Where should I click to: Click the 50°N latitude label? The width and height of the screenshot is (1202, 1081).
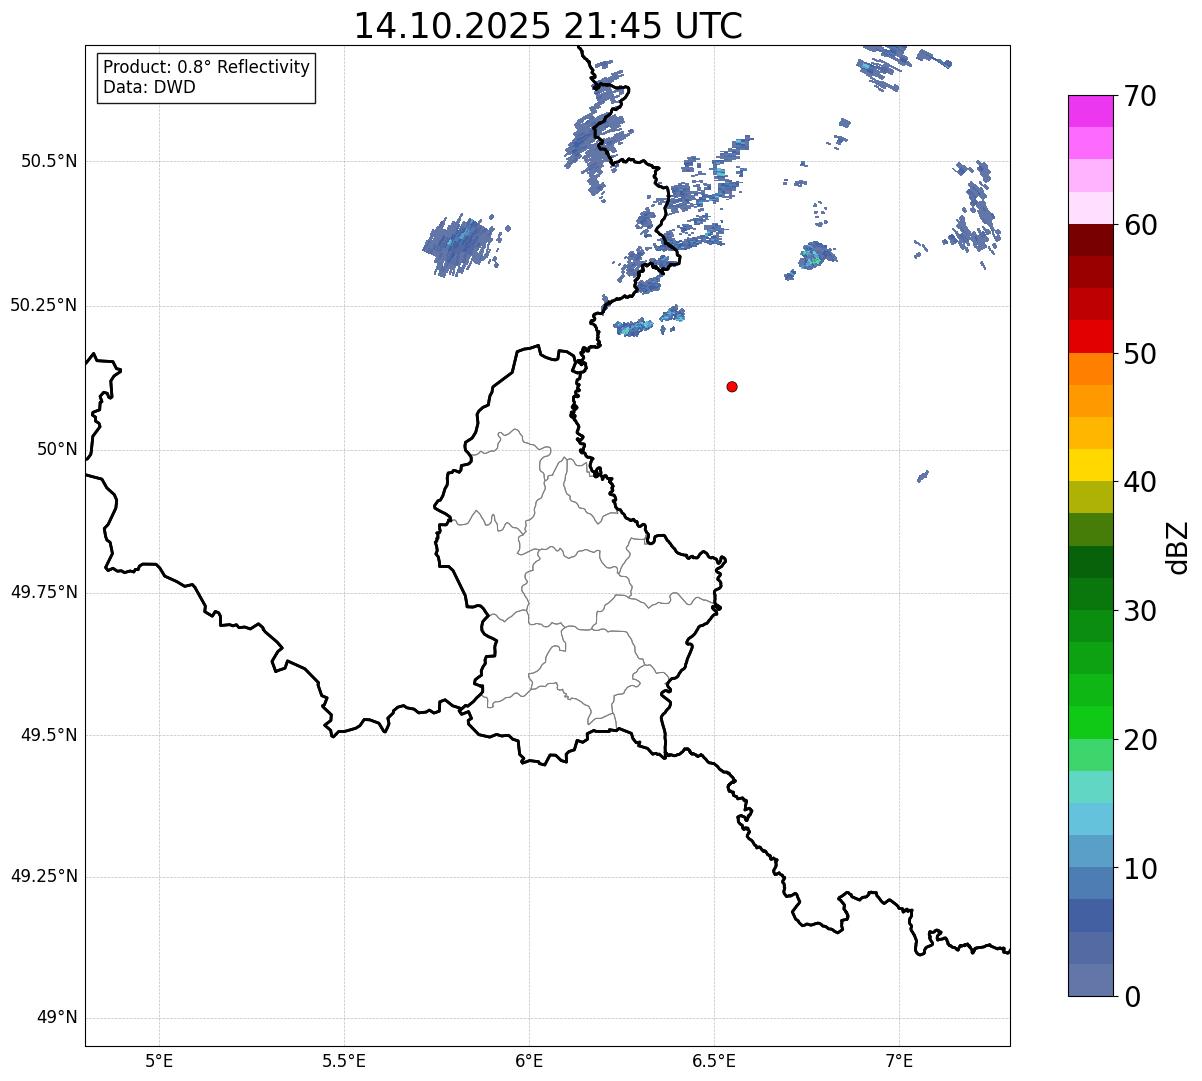coord(57,449)
